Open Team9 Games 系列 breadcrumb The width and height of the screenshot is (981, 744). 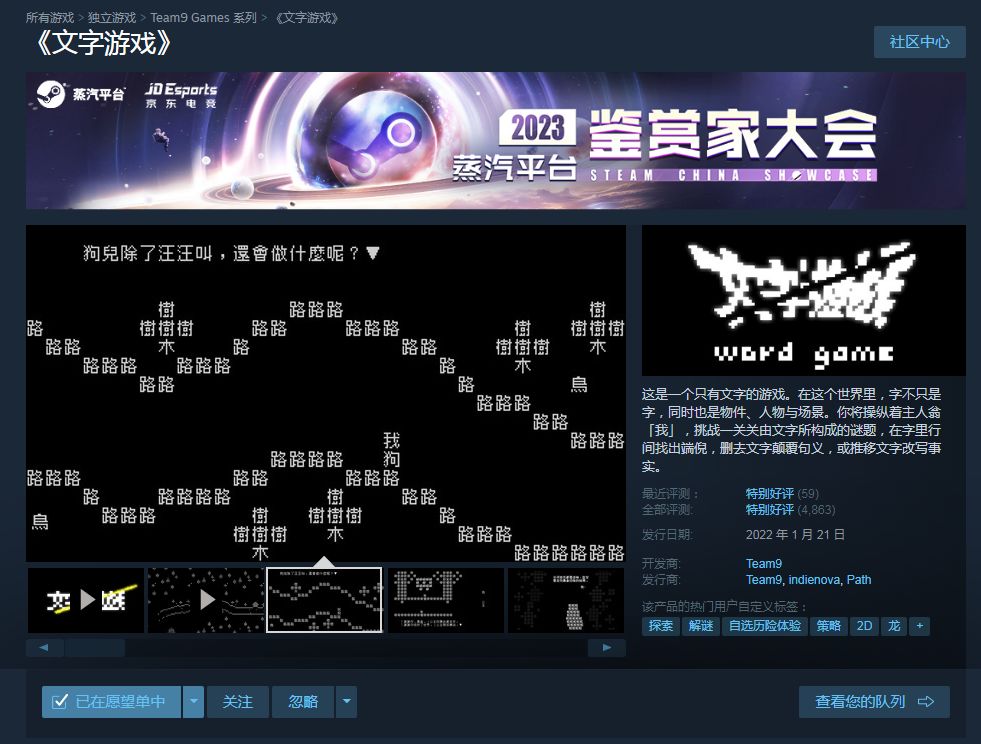(x=203, y=18)
